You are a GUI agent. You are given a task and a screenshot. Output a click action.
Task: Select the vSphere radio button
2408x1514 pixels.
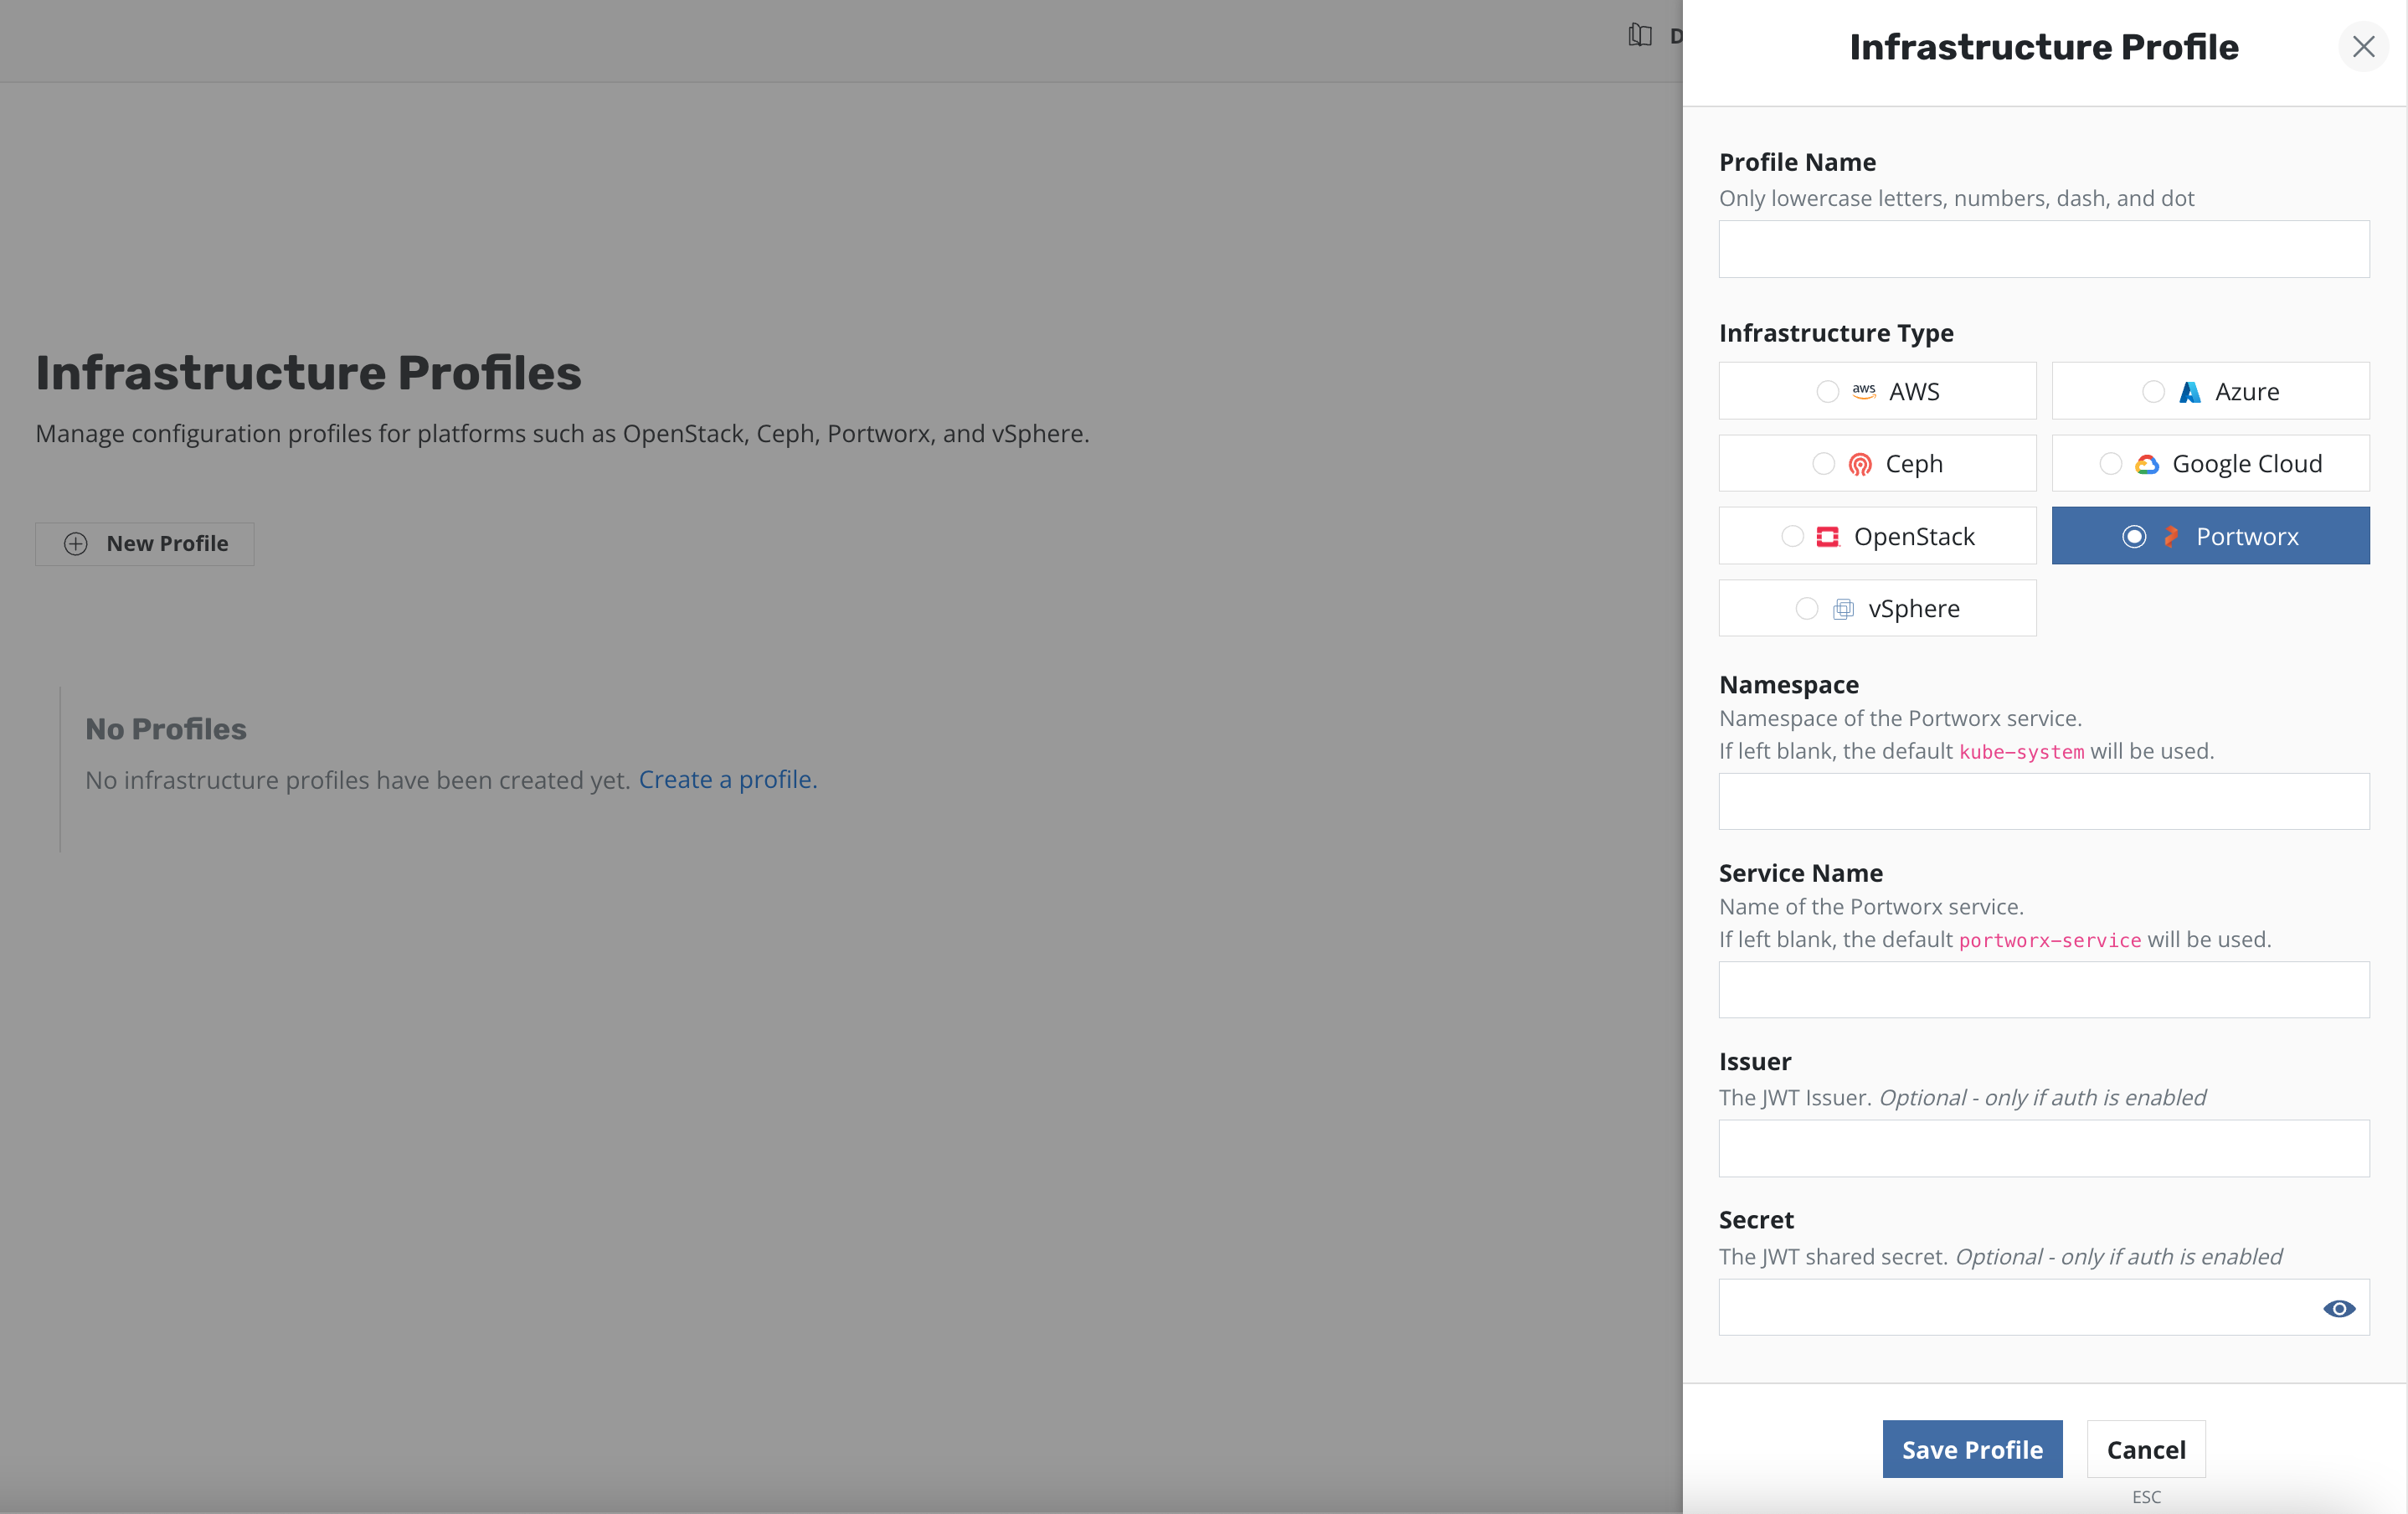[1806, 609]
